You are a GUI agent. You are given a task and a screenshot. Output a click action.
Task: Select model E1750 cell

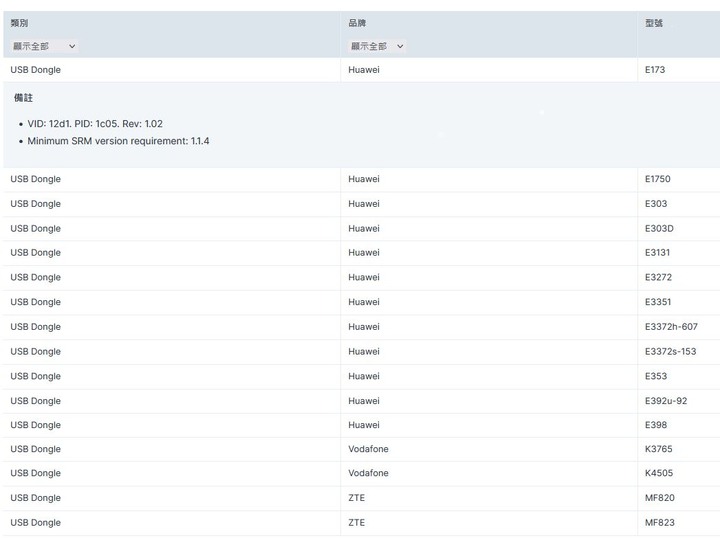pos(658,179)
